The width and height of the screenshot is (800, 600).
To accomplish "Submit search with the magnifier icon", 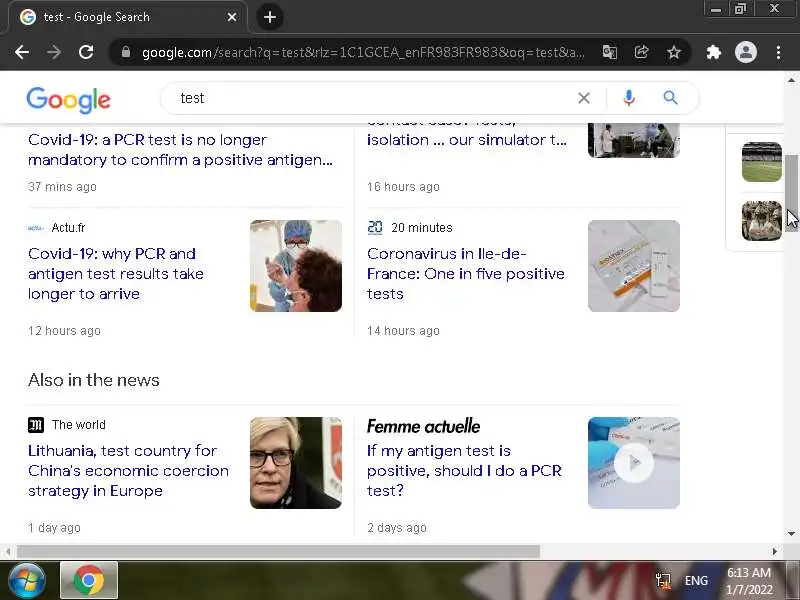I will pyautogui.click(x=670, y=97).
